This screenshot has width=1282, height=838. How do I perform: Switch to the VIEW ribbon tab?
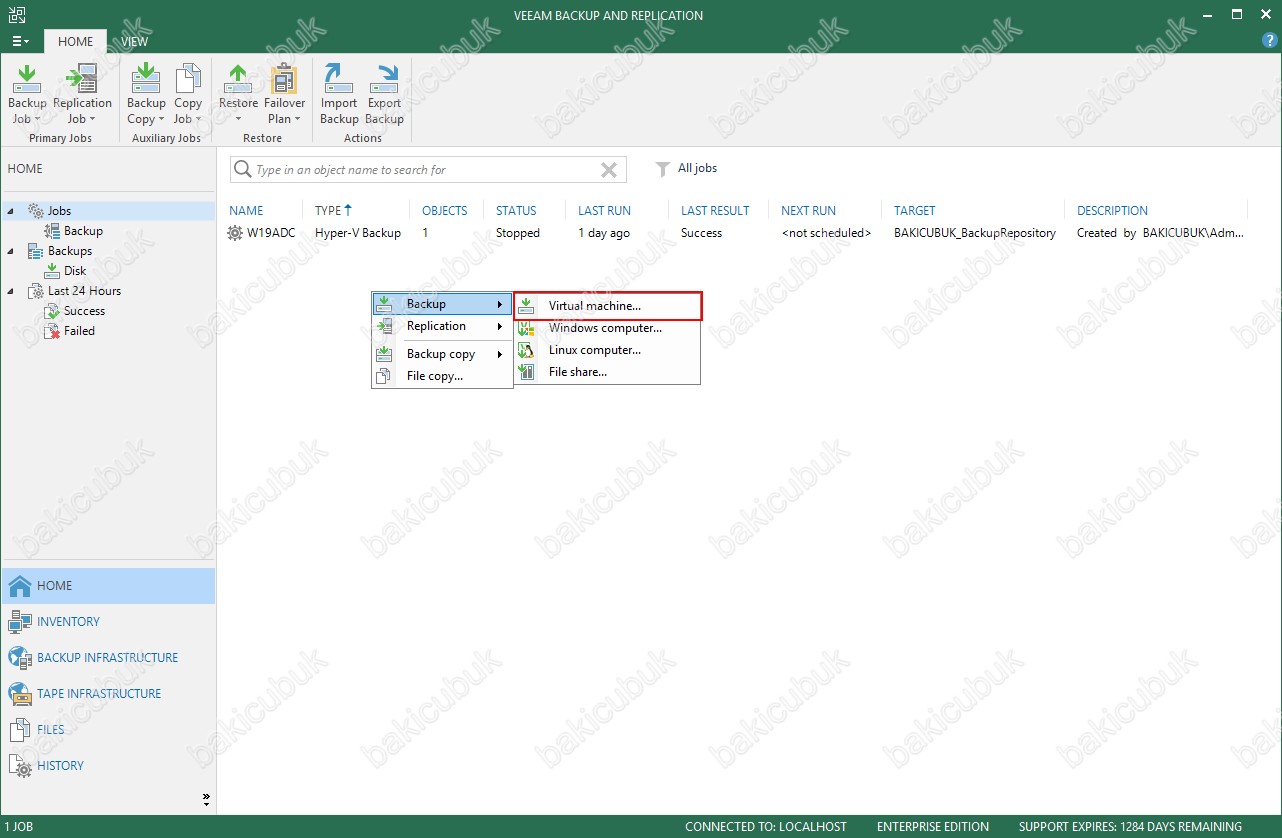point(134,42)
